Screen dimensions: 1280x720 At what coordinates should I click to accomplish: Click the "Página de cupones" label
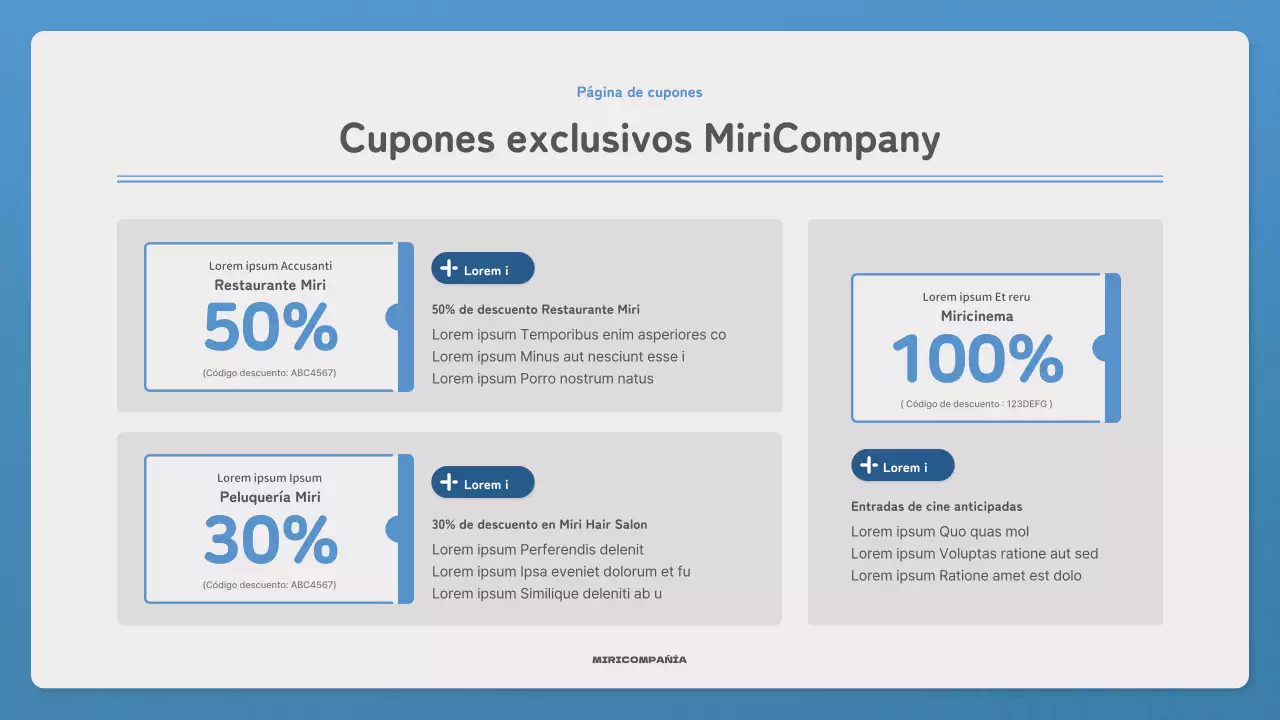(x=639, y=92)
